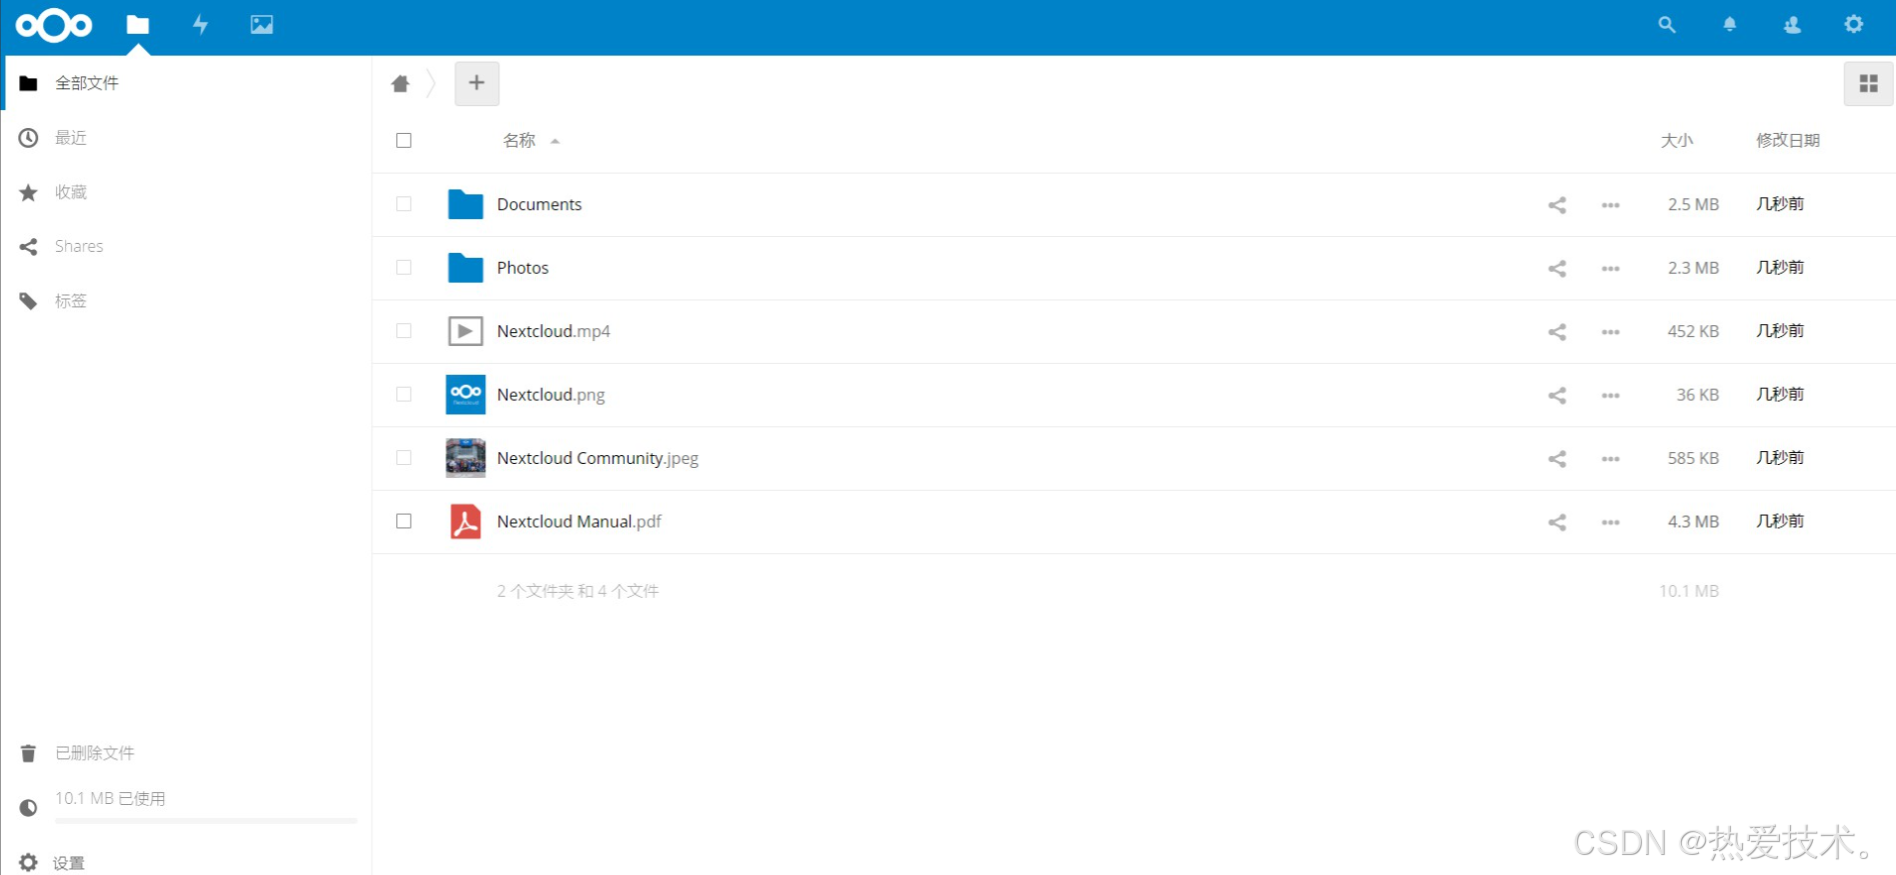Click the 2.5 MB size of Documents
This screenshot has height=875, width=1896.
[1693, 204]
